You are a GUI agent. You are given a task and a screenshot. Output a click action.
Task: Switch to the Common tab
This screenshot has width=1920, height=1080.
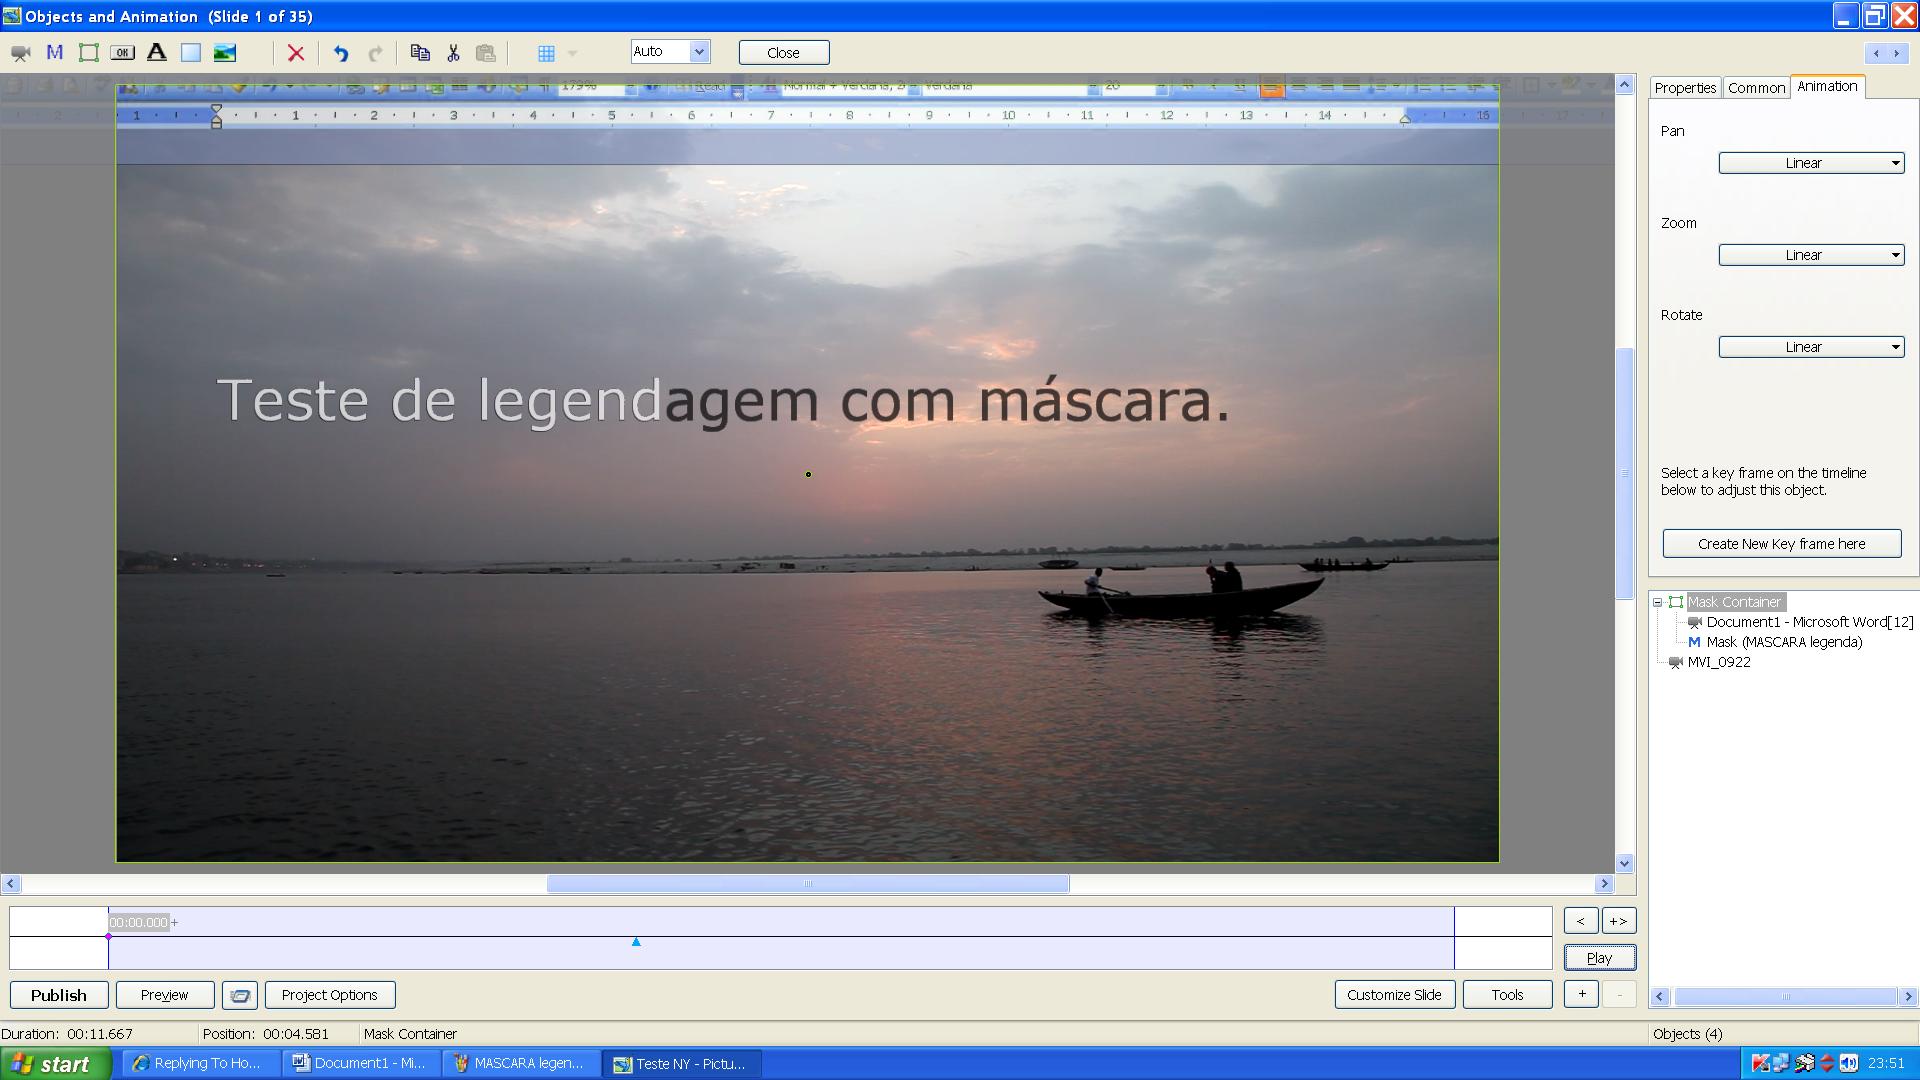pyautogui.click(x=1756, y=88)
